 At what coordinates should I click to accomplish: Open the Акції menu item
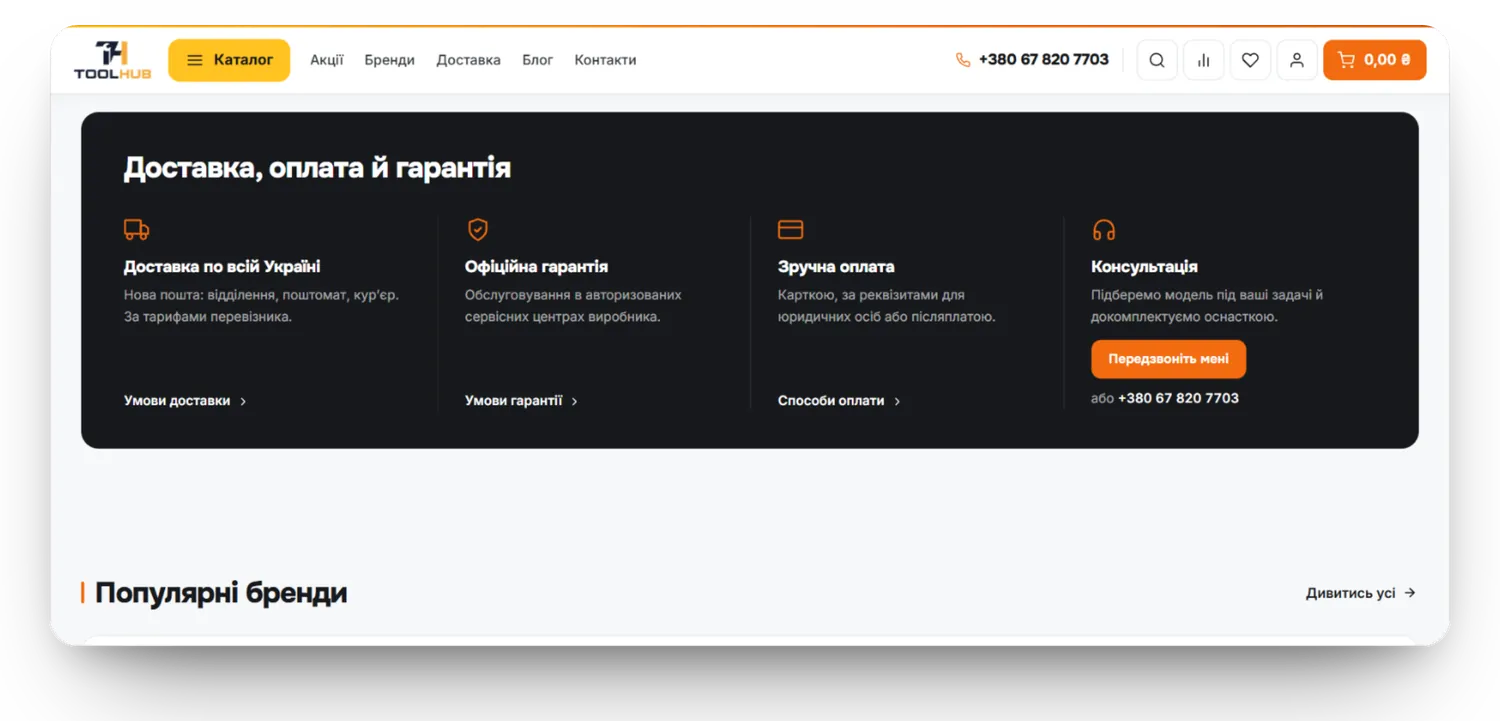coord(326,60)
